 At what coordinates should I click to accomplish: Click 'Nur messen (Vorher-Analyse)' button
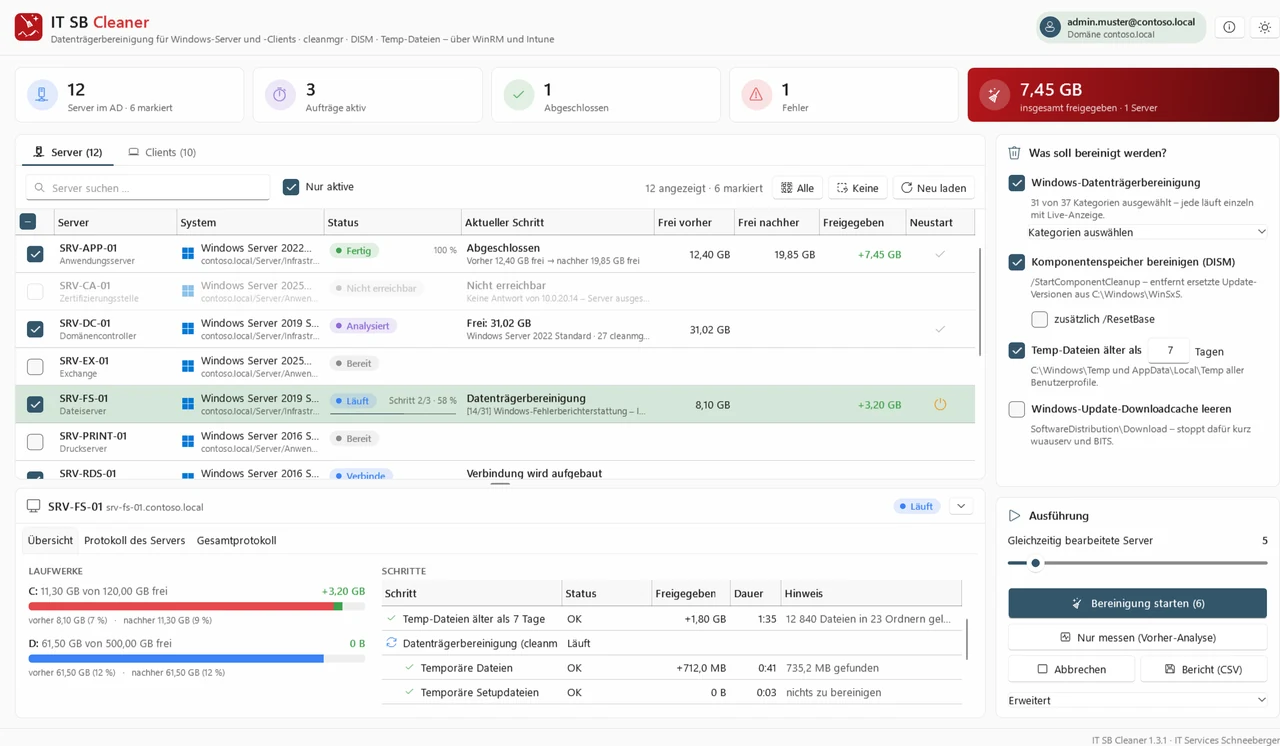tap(1138, 637)
